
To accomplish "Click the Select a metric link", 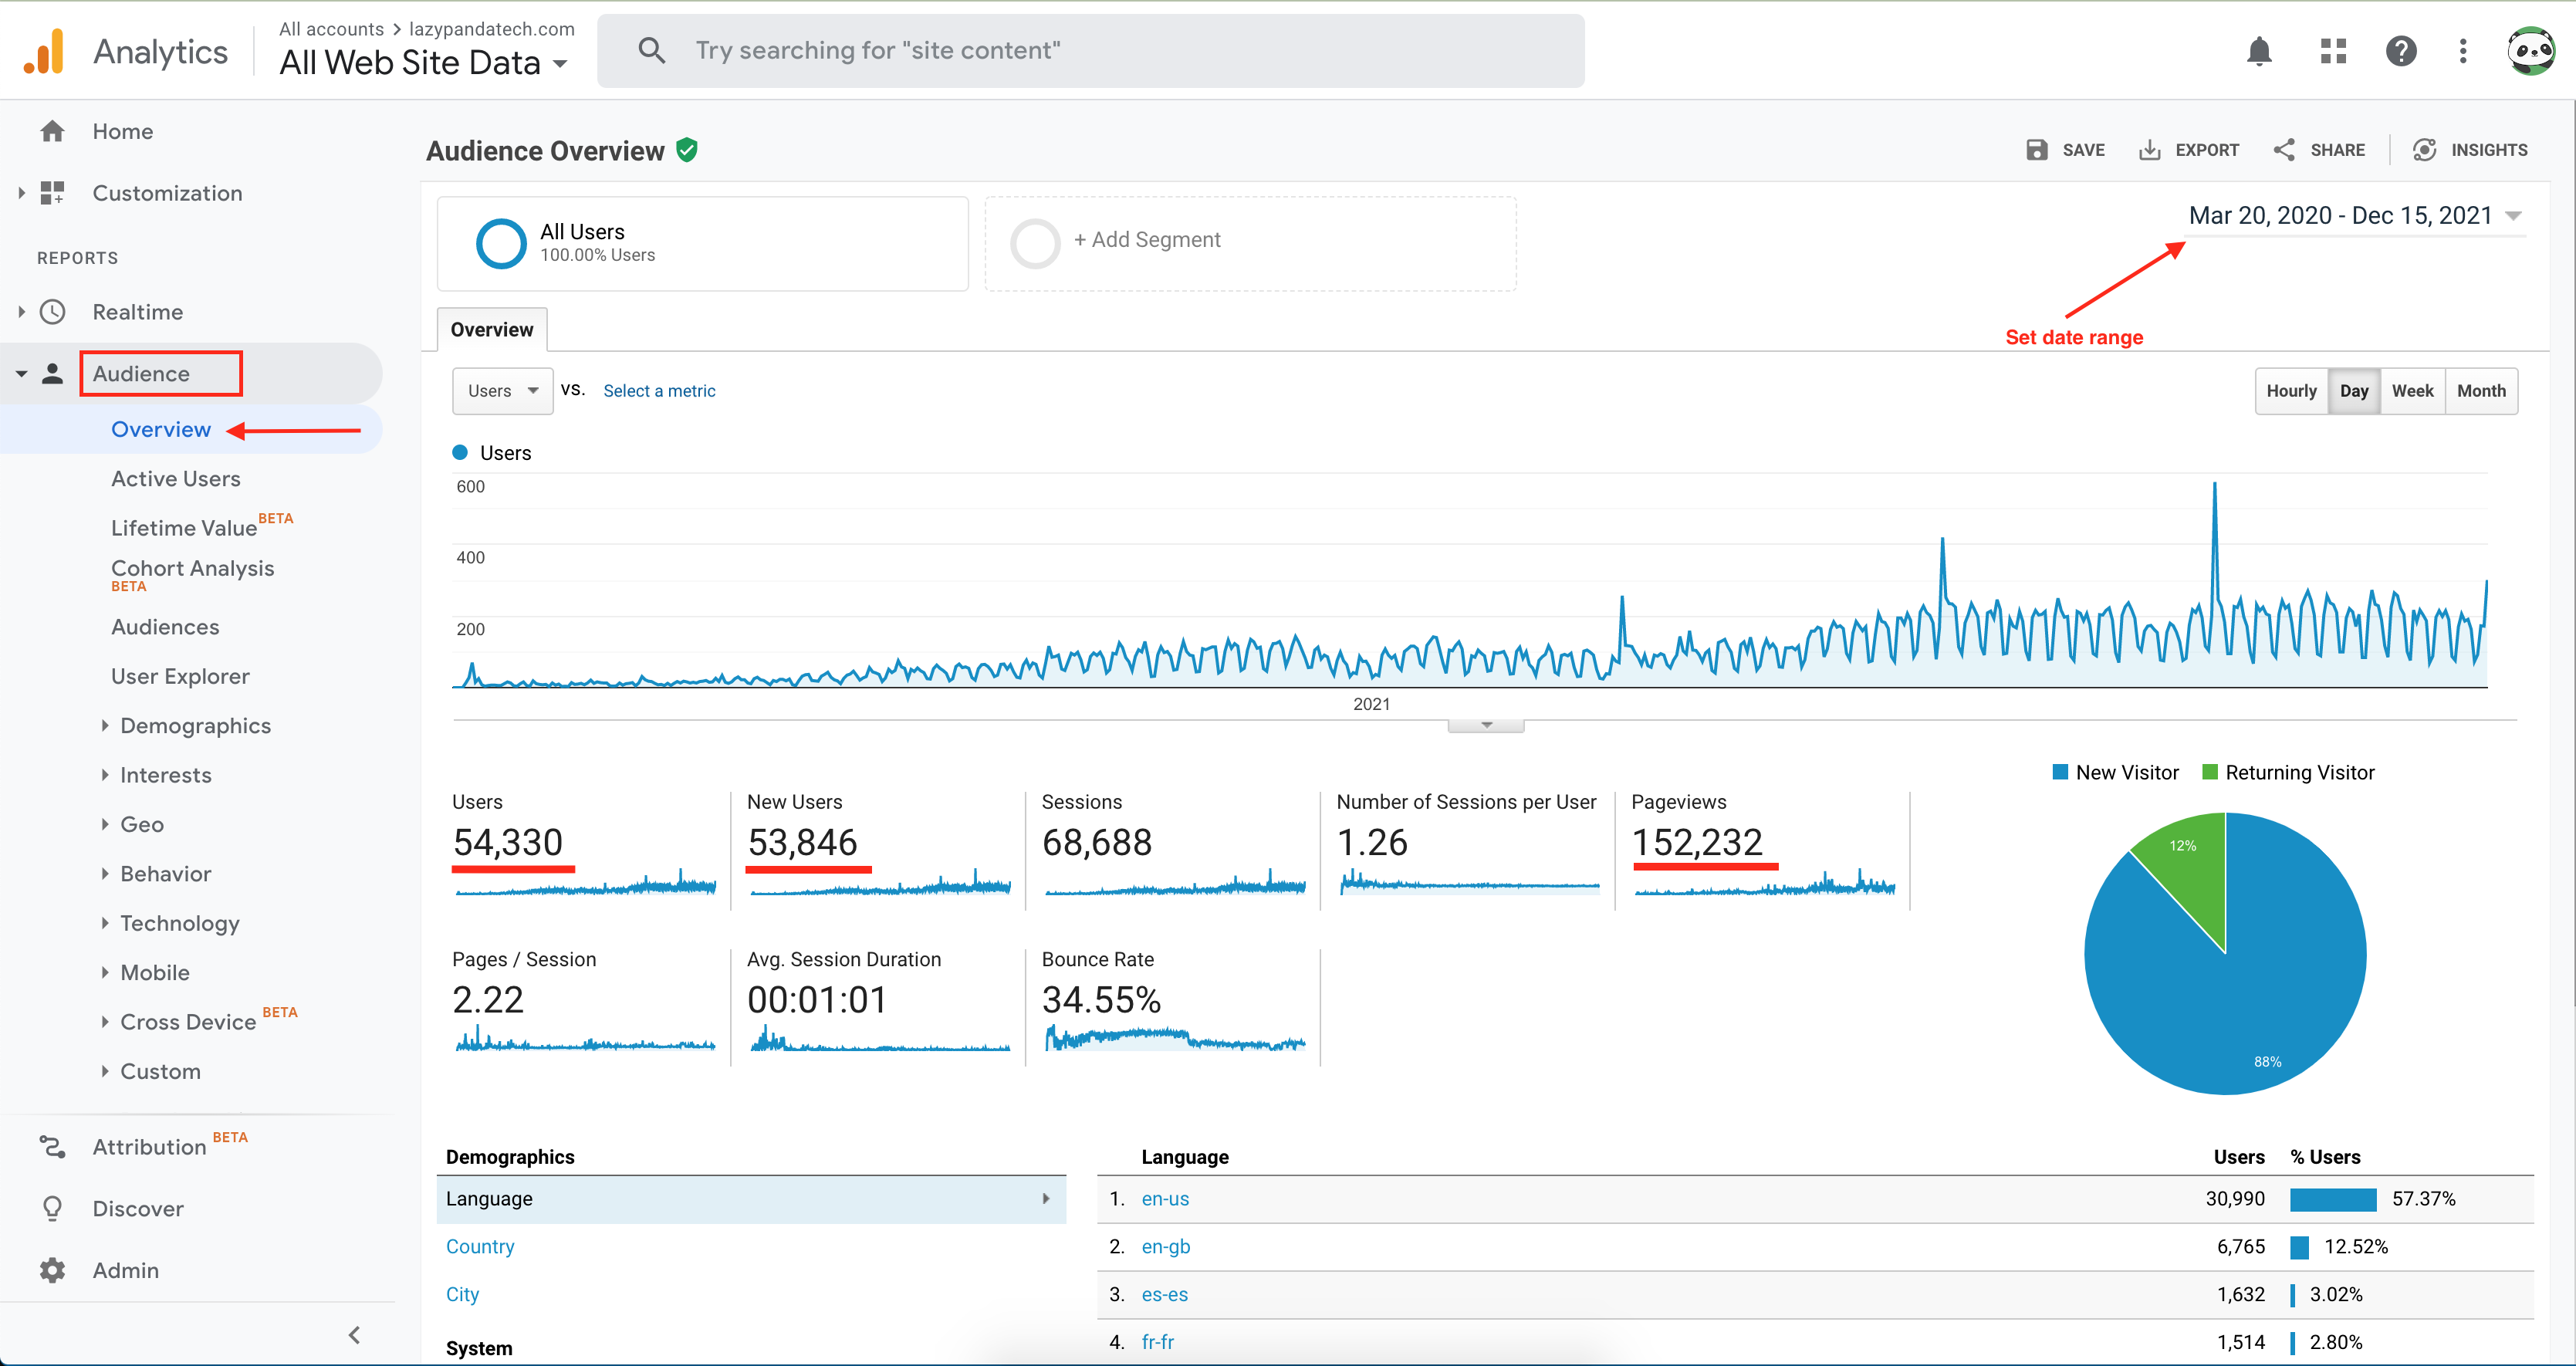I will (659, 391).
